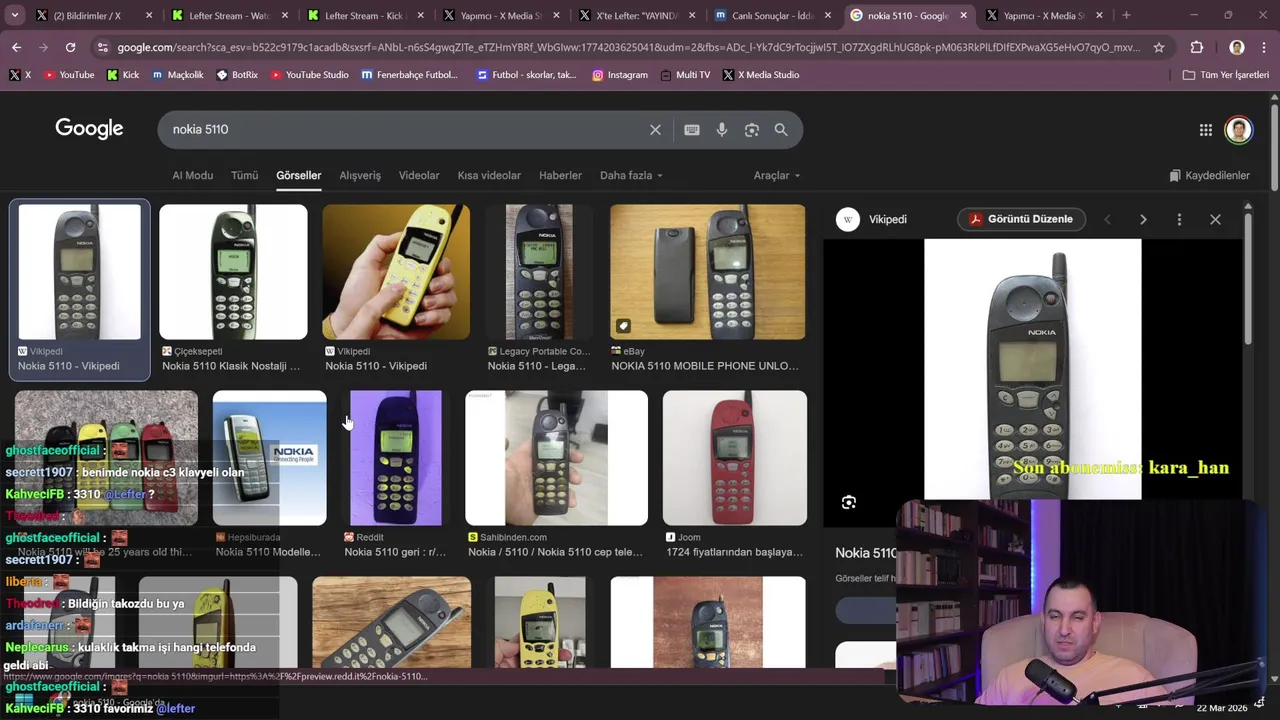Open the YouTube bookmark
1280x720 pixels.
69,75
